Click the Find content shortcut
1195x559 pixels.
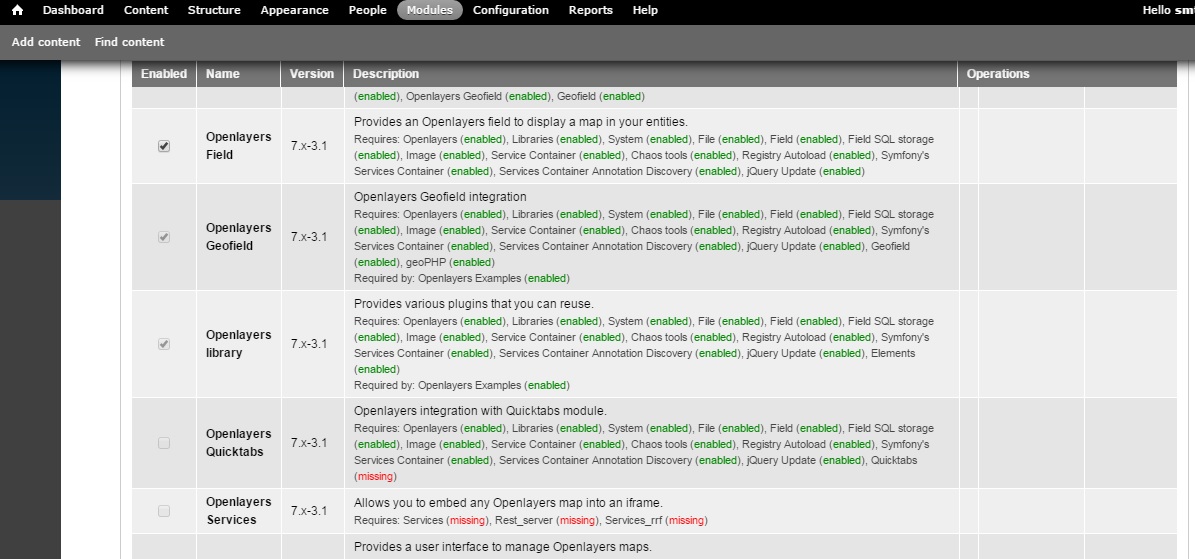click(130, 42)
